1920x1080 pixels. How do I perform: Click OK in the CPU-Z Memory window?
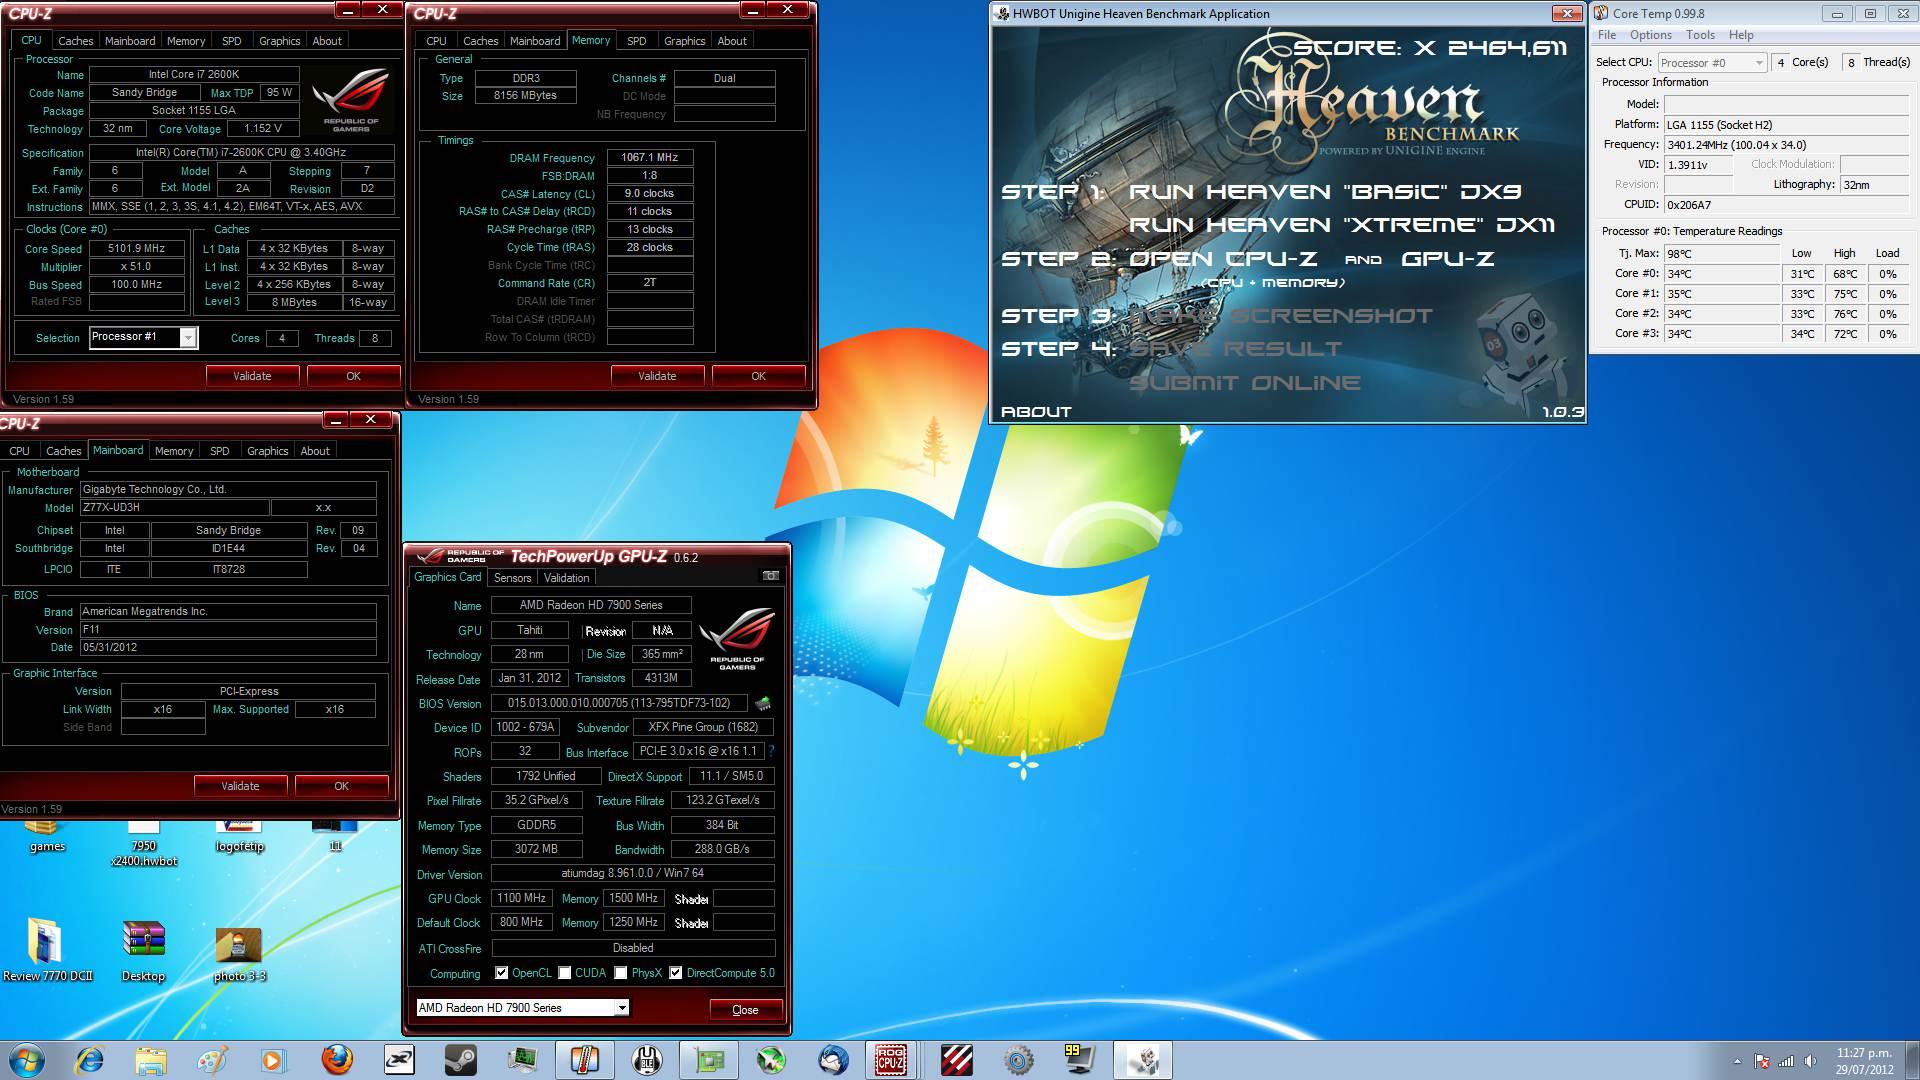point(758,376)
